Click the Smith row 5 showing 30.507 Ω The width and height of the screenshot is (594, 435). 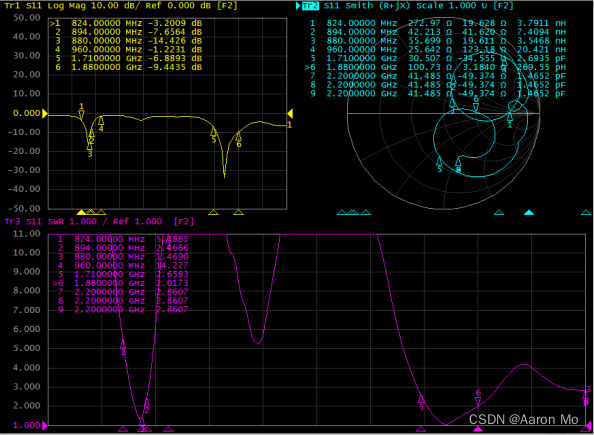(x=438, y=58)
